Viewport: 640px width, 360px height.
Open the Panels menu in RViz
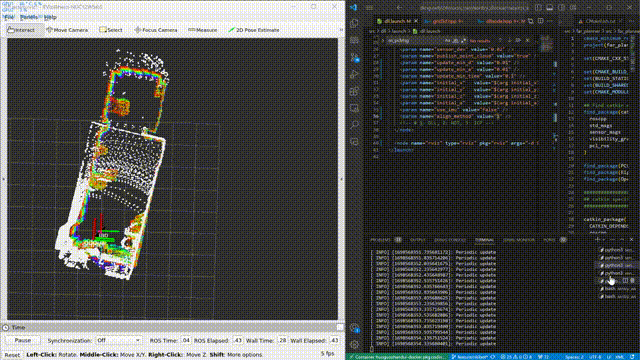point(29,17)
